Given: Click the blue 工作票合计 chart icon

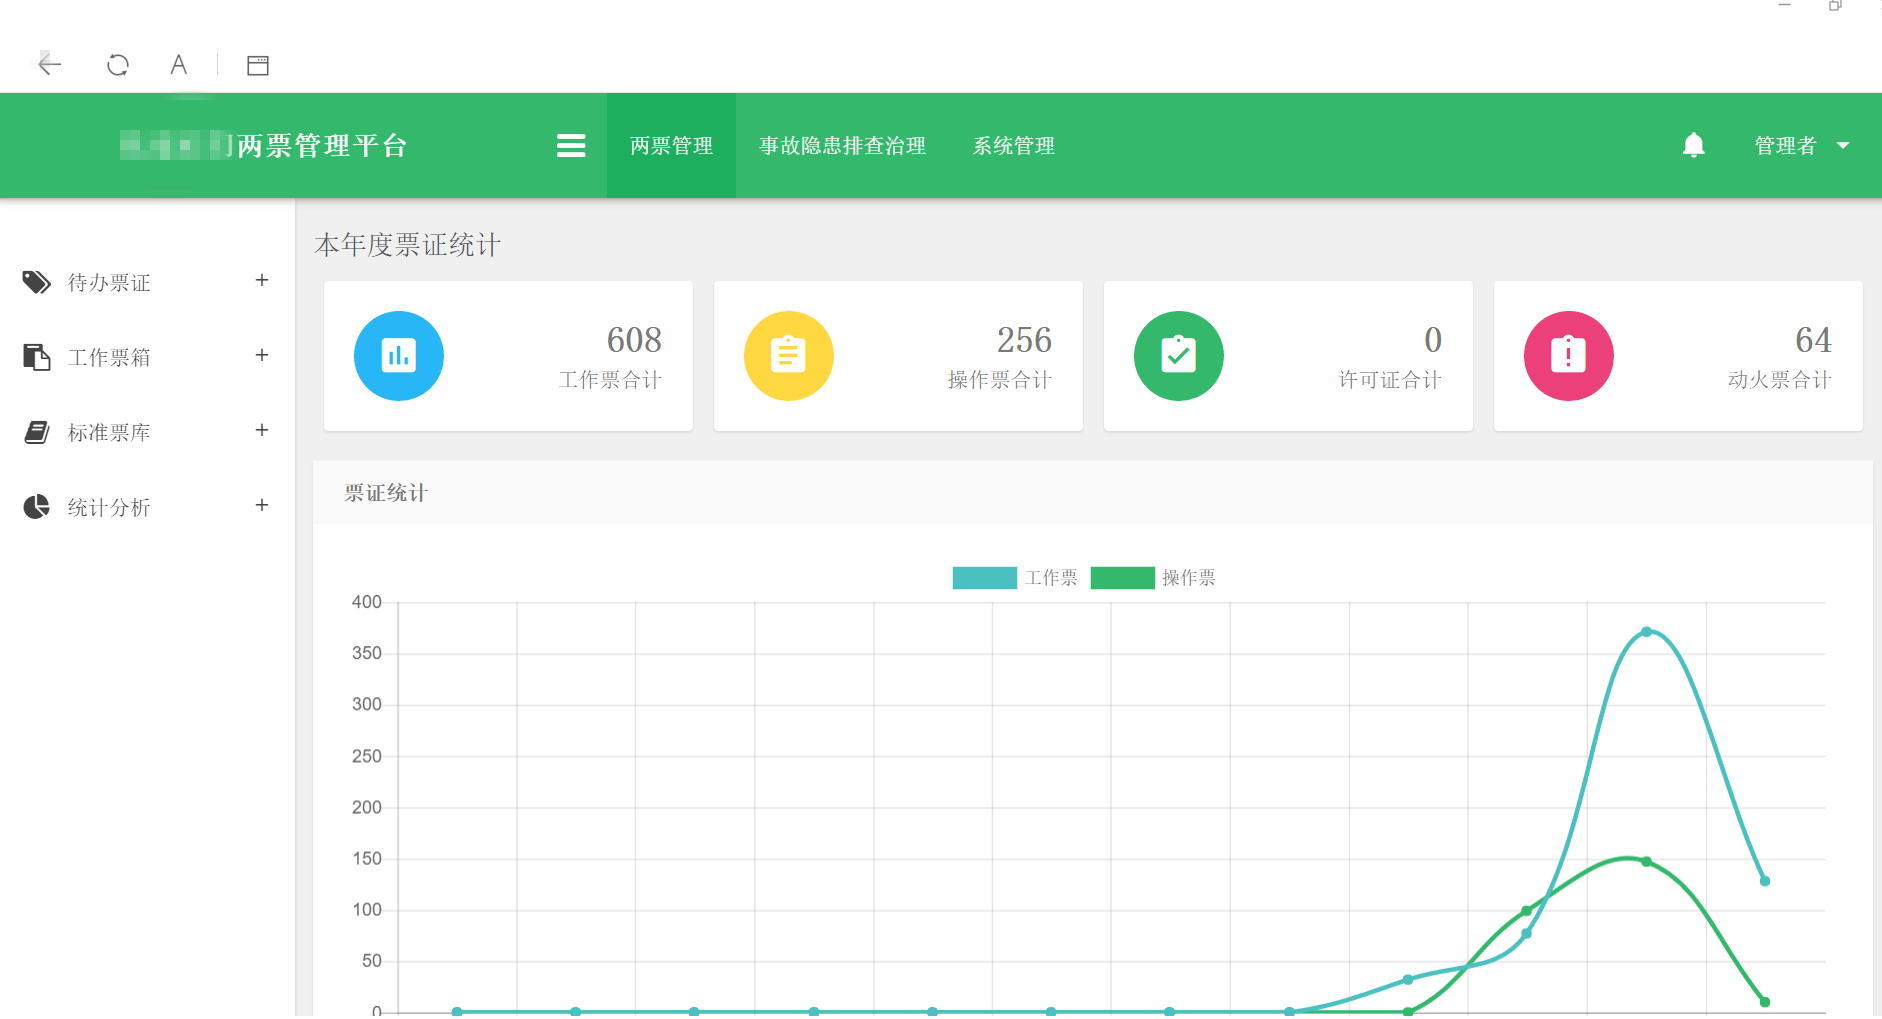Looking at the screenshot, I should (399, 356).
